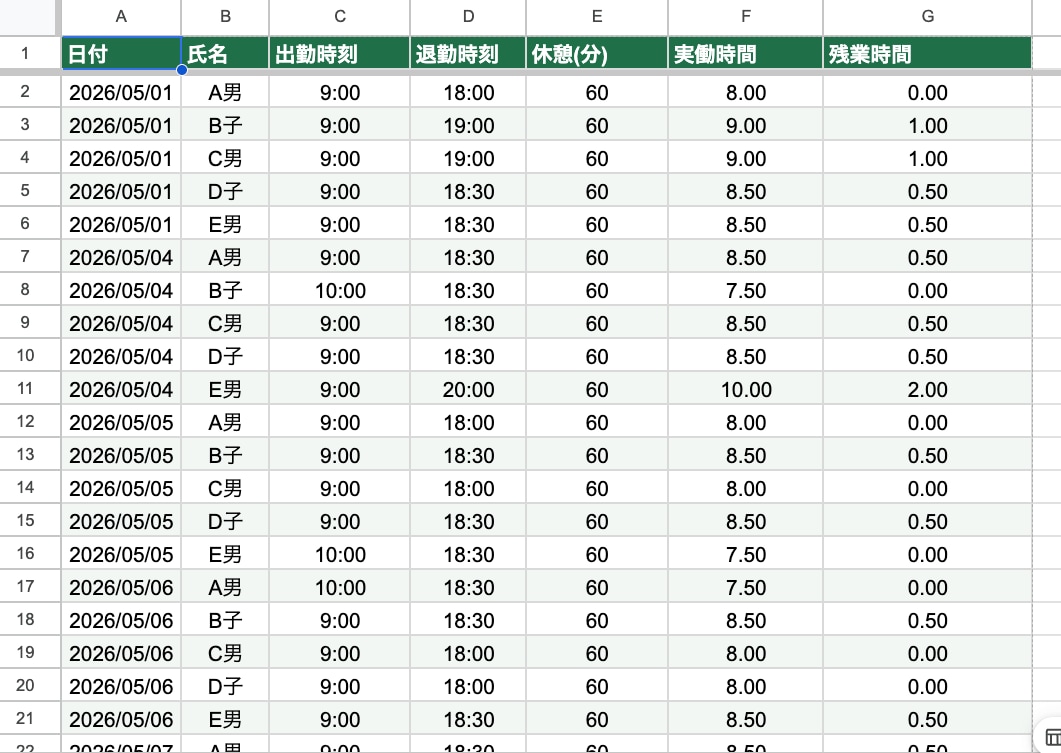The width and height of the screenshot is (1061, 753).
Task: Click the table icon at bottom right
Action: (x=1052, y=737)
